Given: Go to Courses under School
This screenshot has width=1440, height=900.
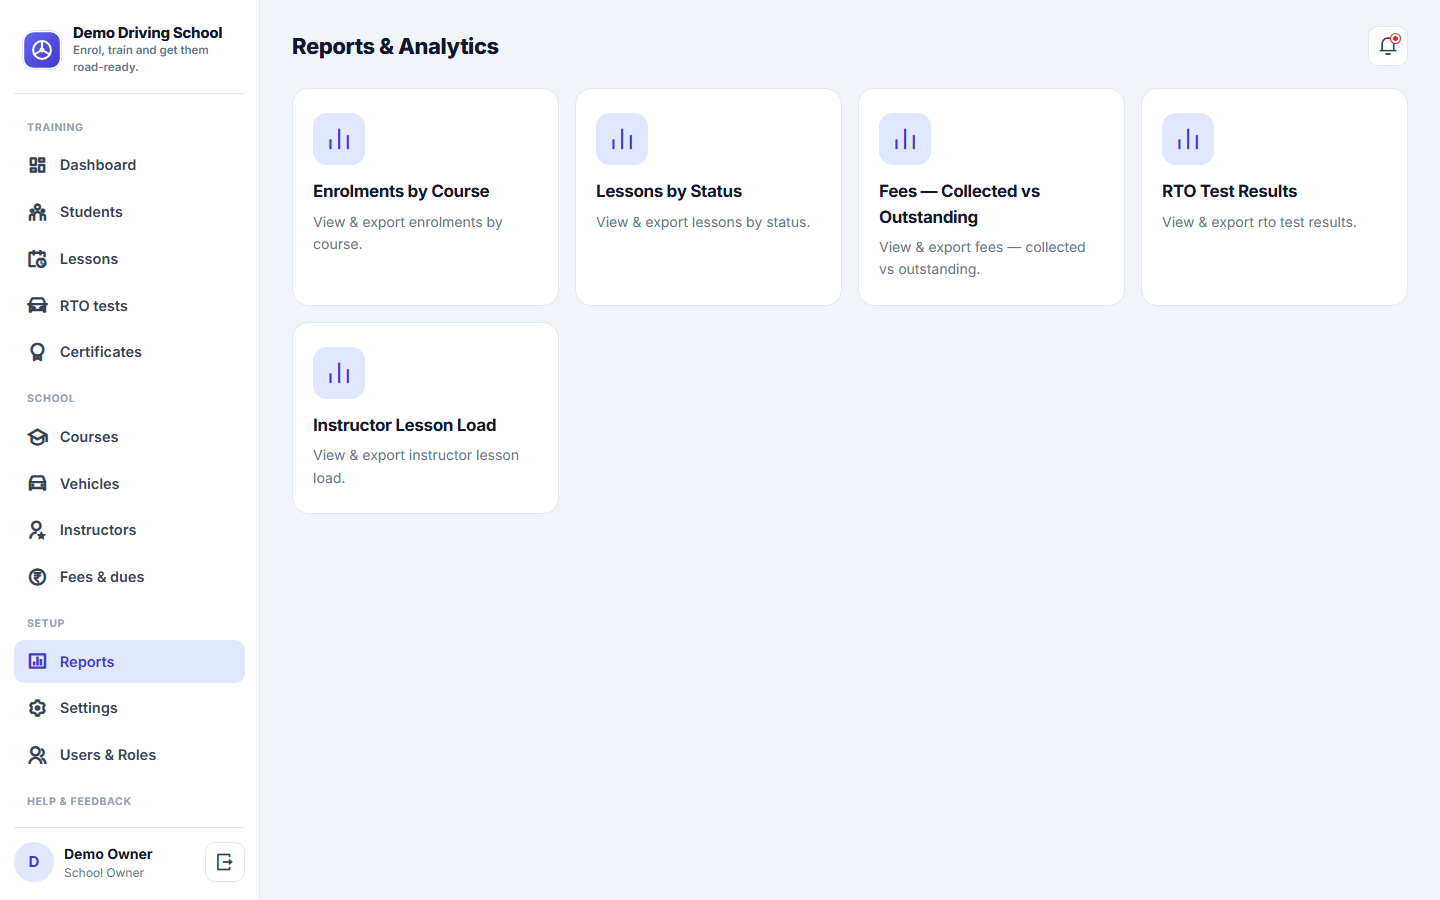Looking at the screenshot, I should (129, 437).
